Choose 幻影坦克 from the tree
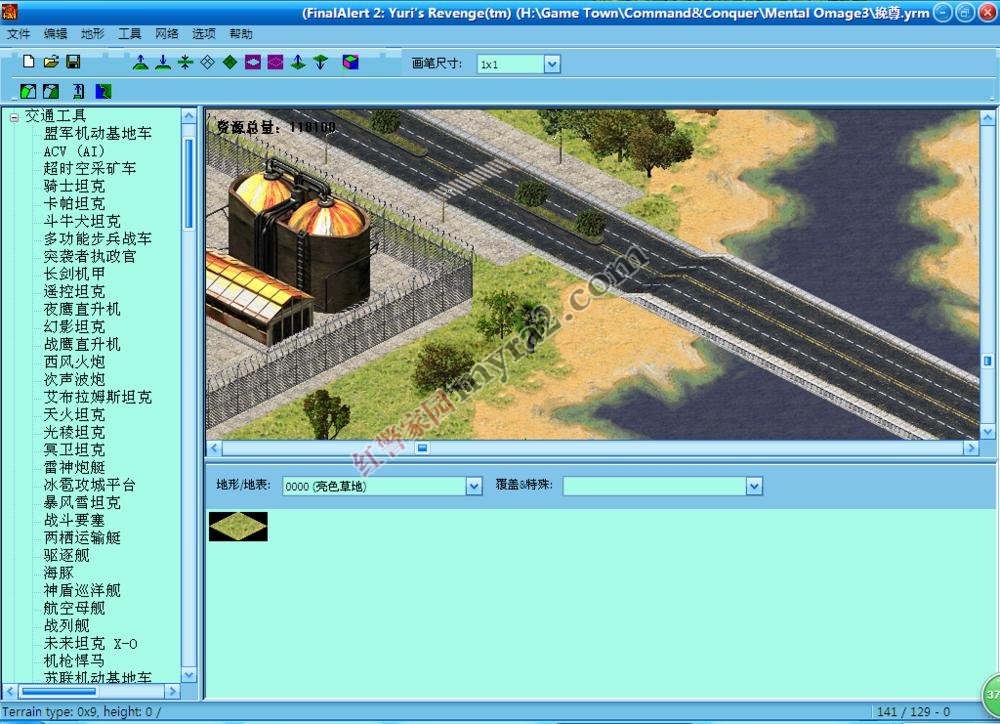This screenshot has height=724, width=1000. 74,327
